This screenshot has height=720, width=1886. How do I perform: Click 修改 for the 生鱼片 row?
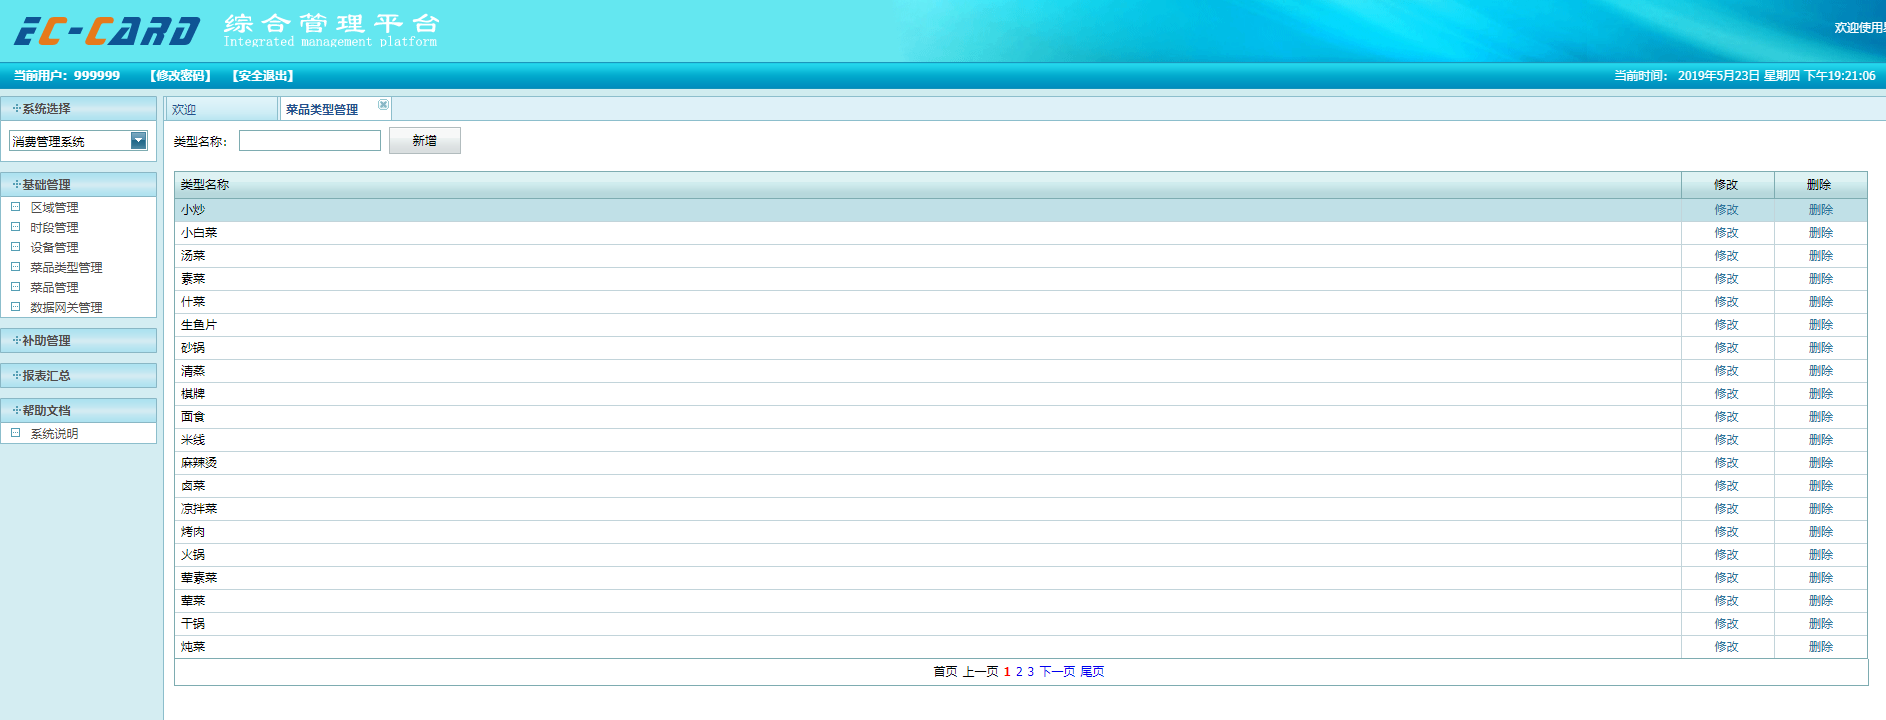point(1727,325)
